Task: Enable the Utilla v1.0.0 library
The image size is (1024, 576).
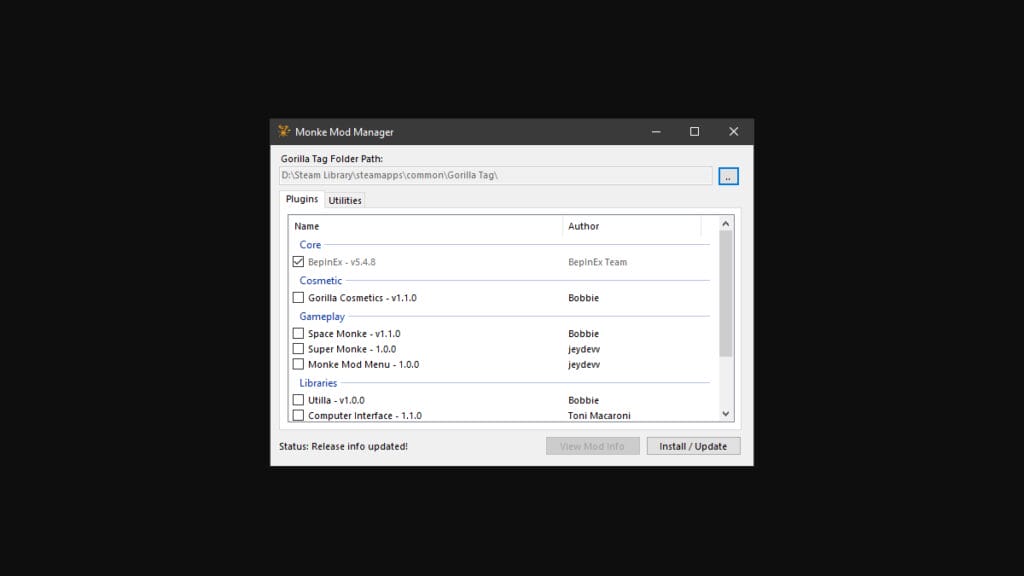Action: [298, 399]
